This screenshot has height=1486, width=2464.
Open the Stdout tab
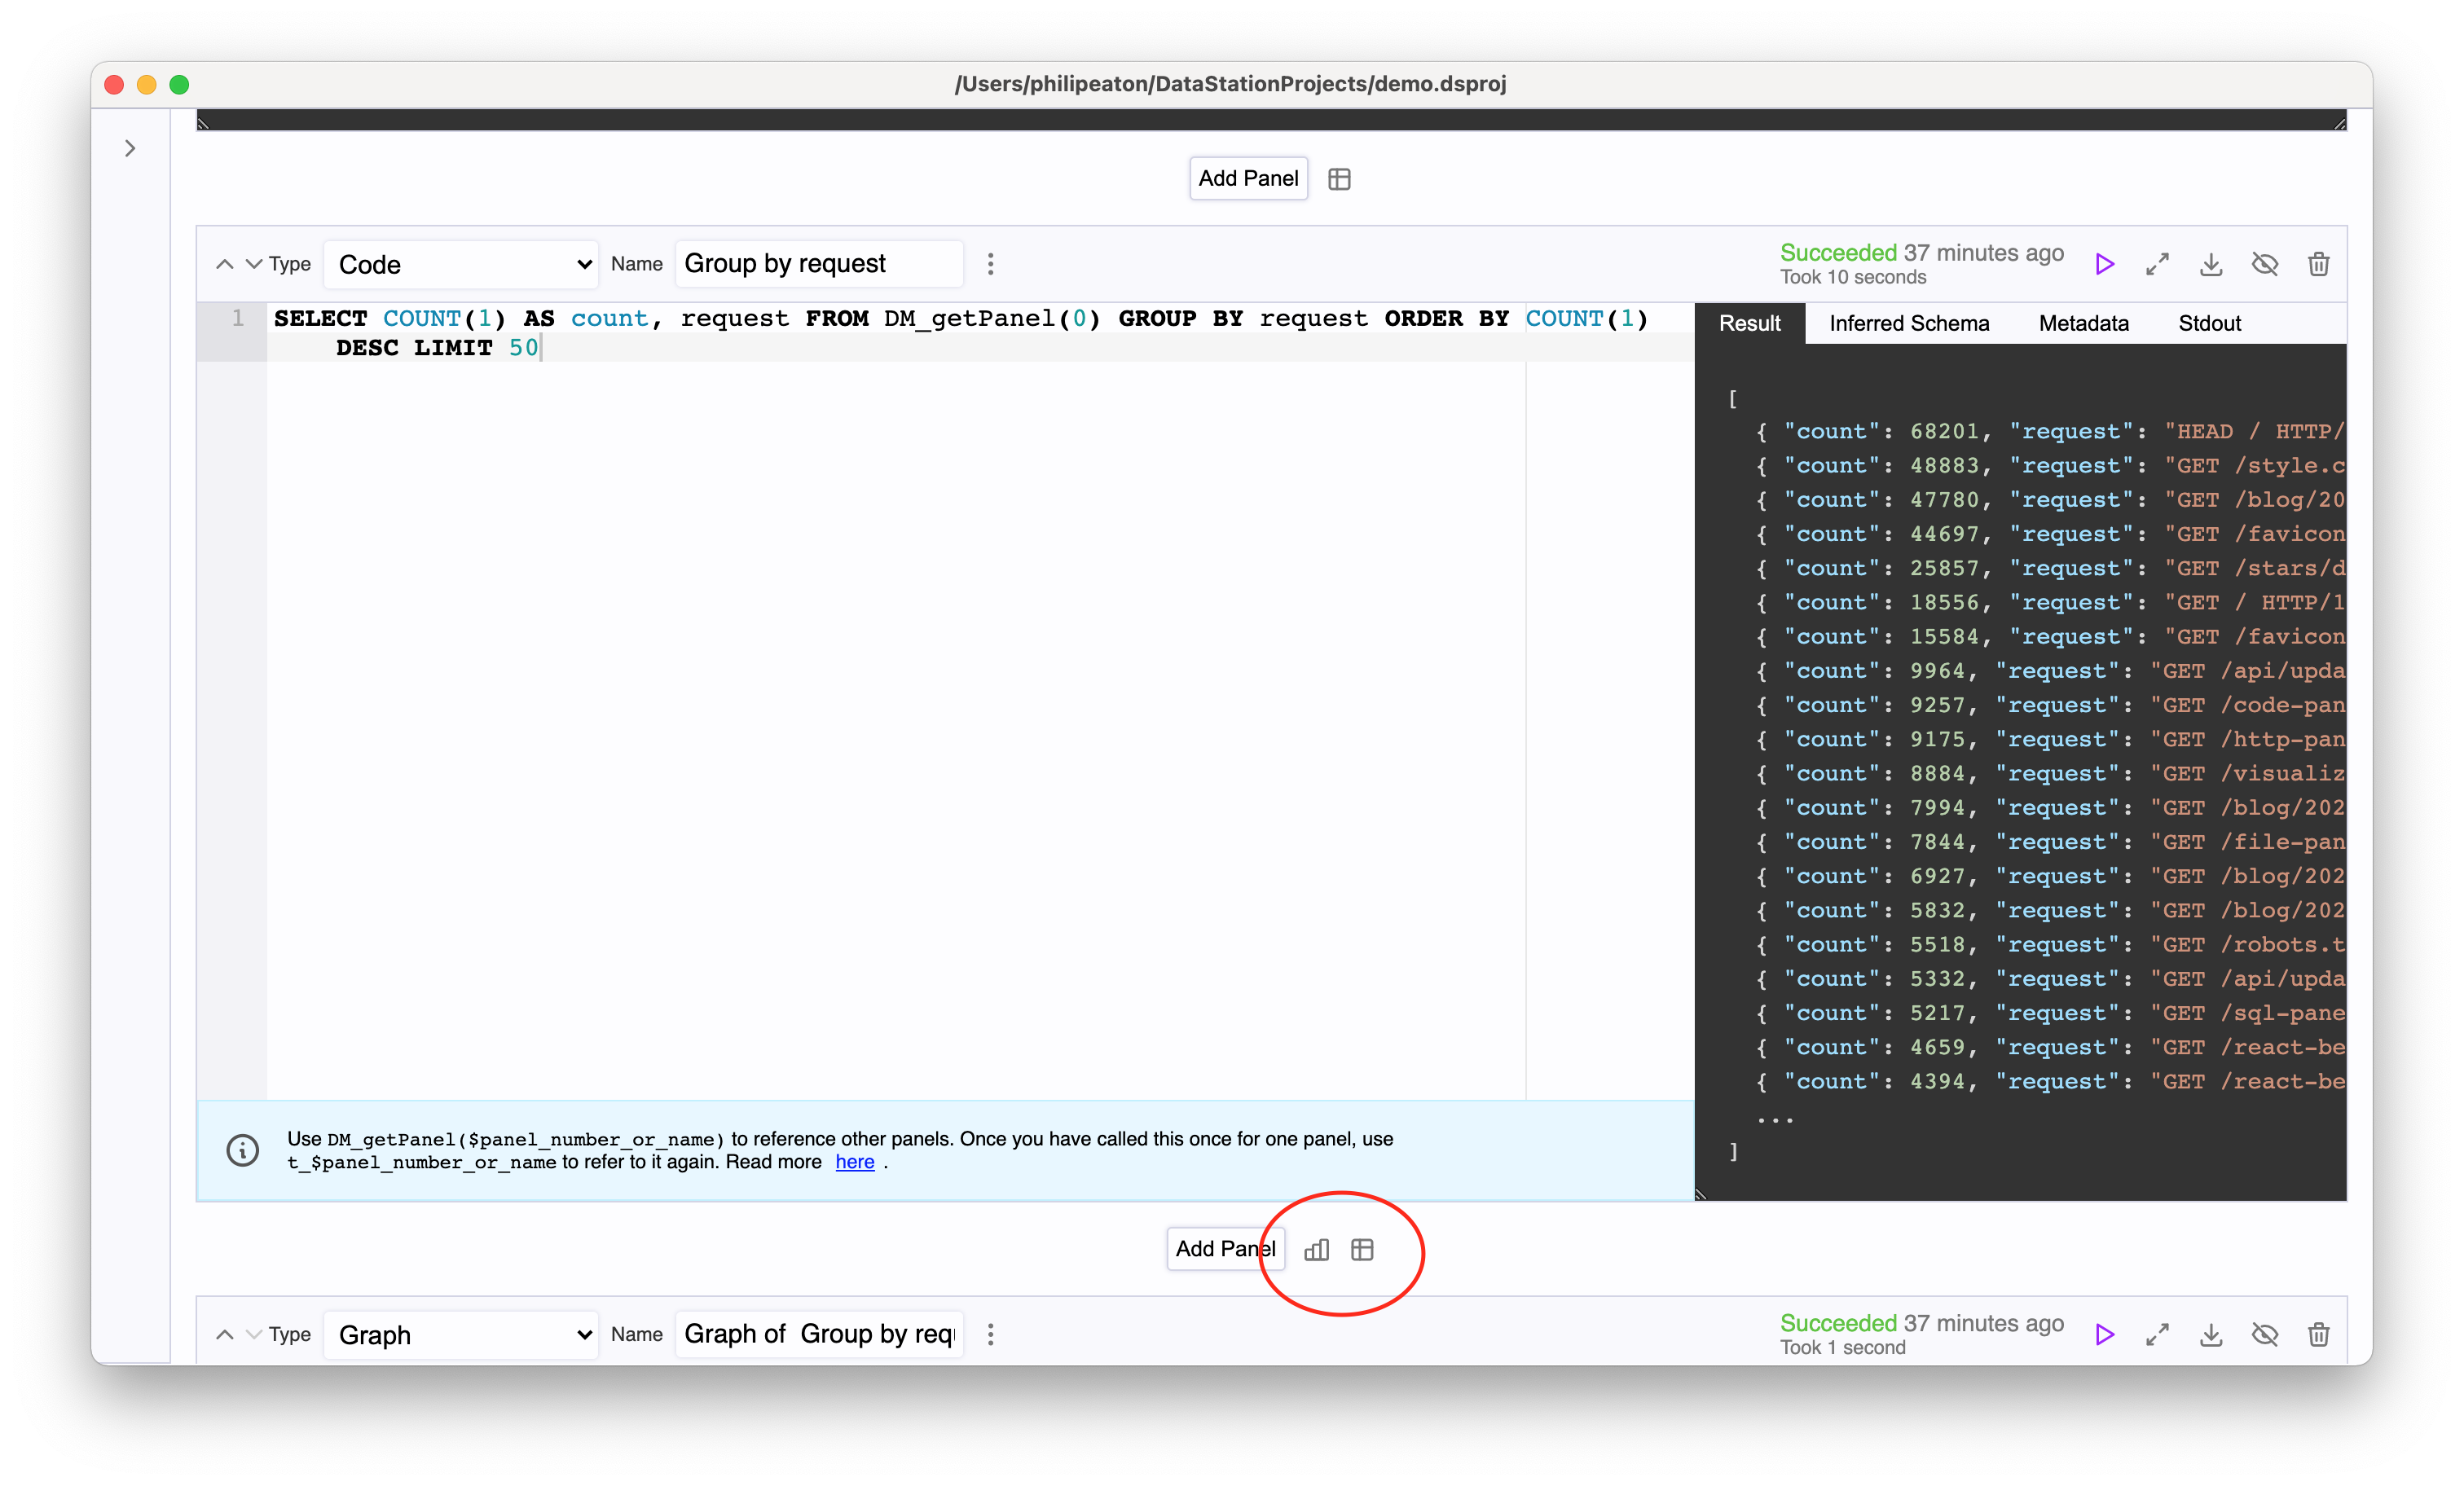tap(2210, 323)
